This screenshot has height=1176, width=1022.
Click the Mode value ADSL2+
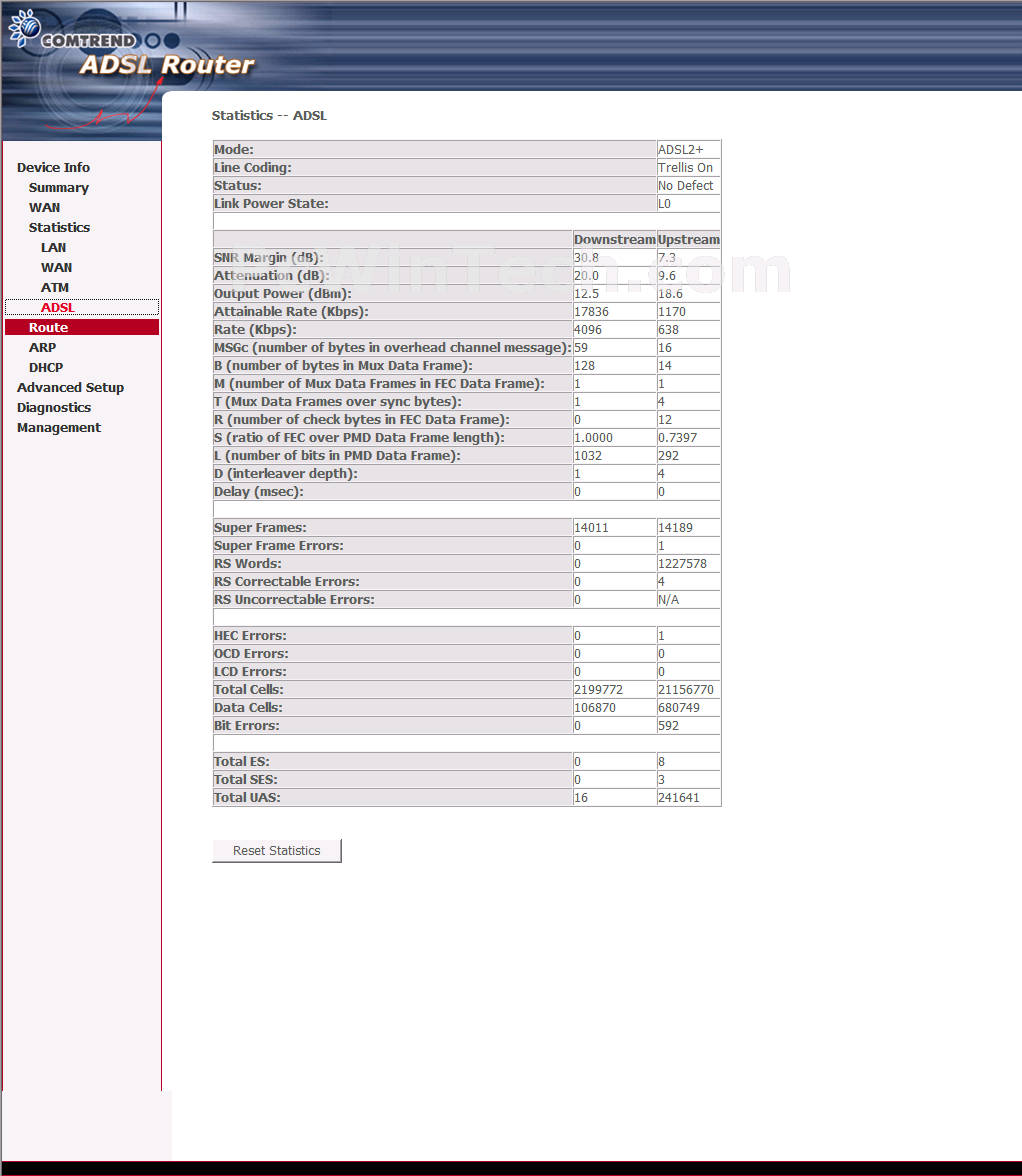coord(681,149)
